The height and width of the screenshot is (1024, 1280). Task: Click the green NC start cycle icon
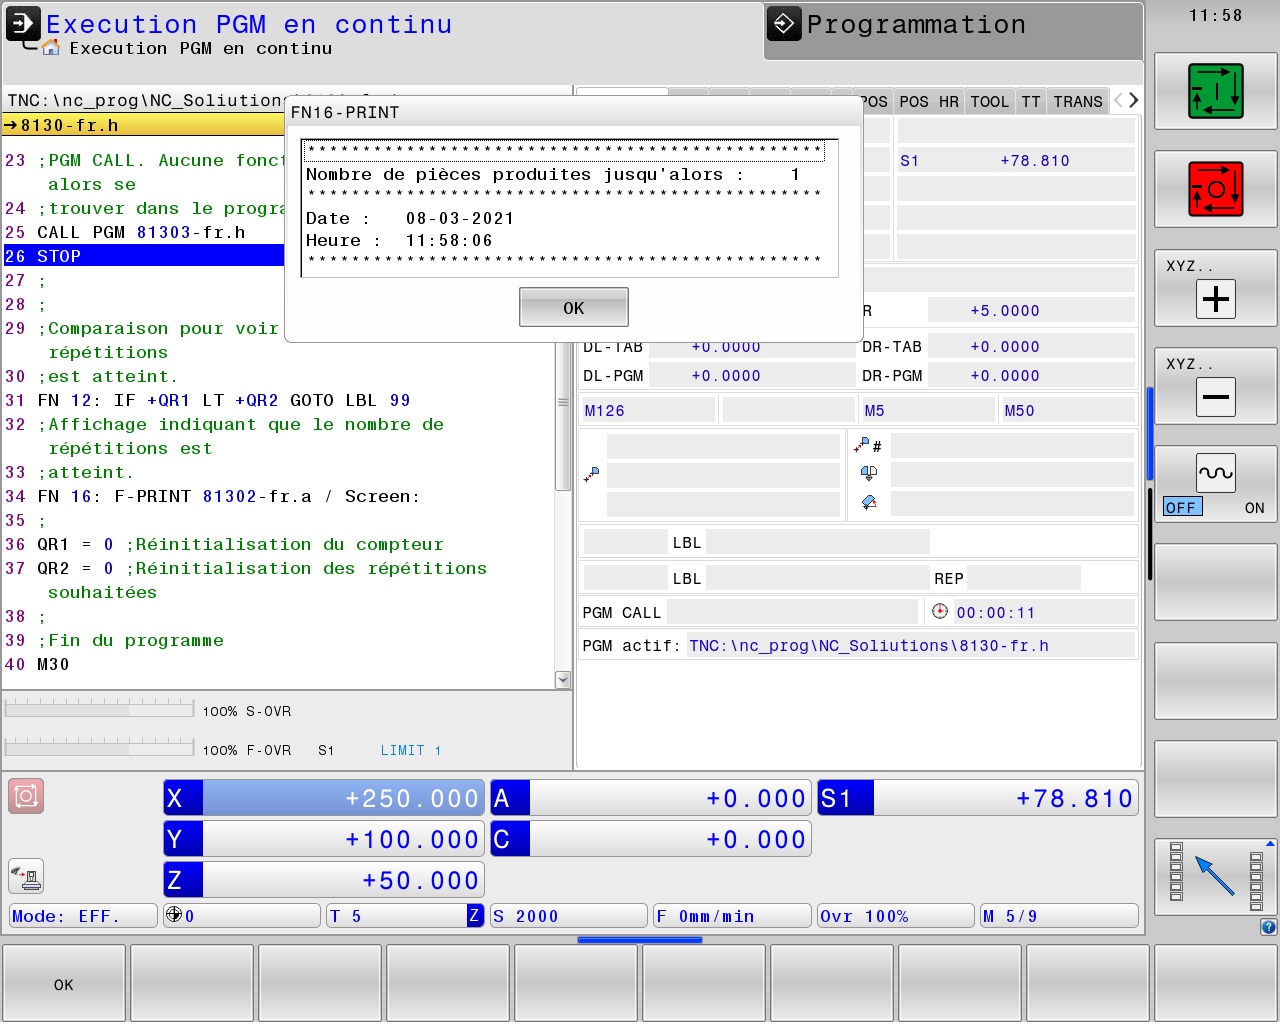tap(1215, 91)
